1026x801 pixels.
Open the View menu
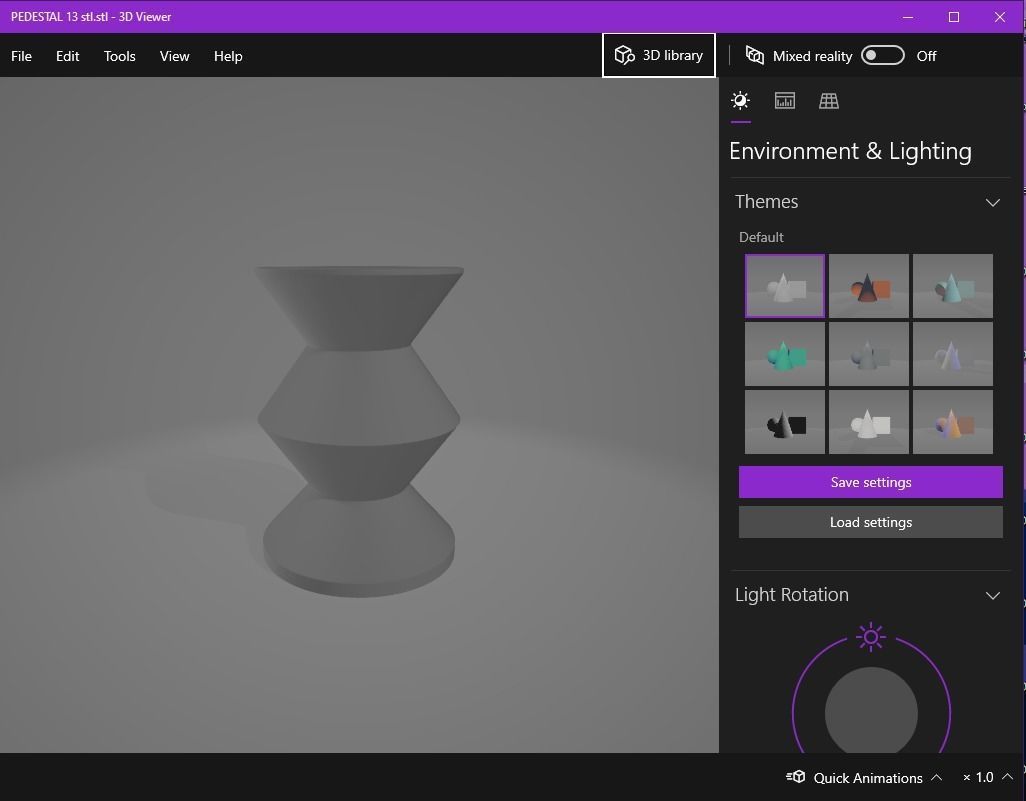coord(175,56)
